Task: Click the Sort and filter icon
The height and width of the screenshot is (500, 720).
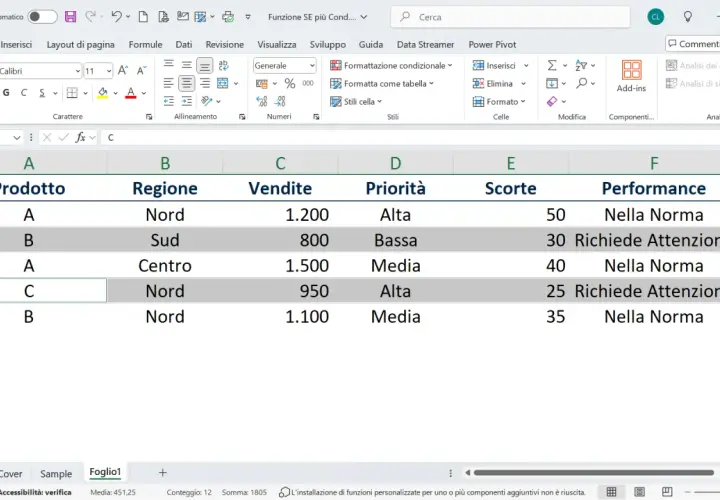Action: click(581, 65)
